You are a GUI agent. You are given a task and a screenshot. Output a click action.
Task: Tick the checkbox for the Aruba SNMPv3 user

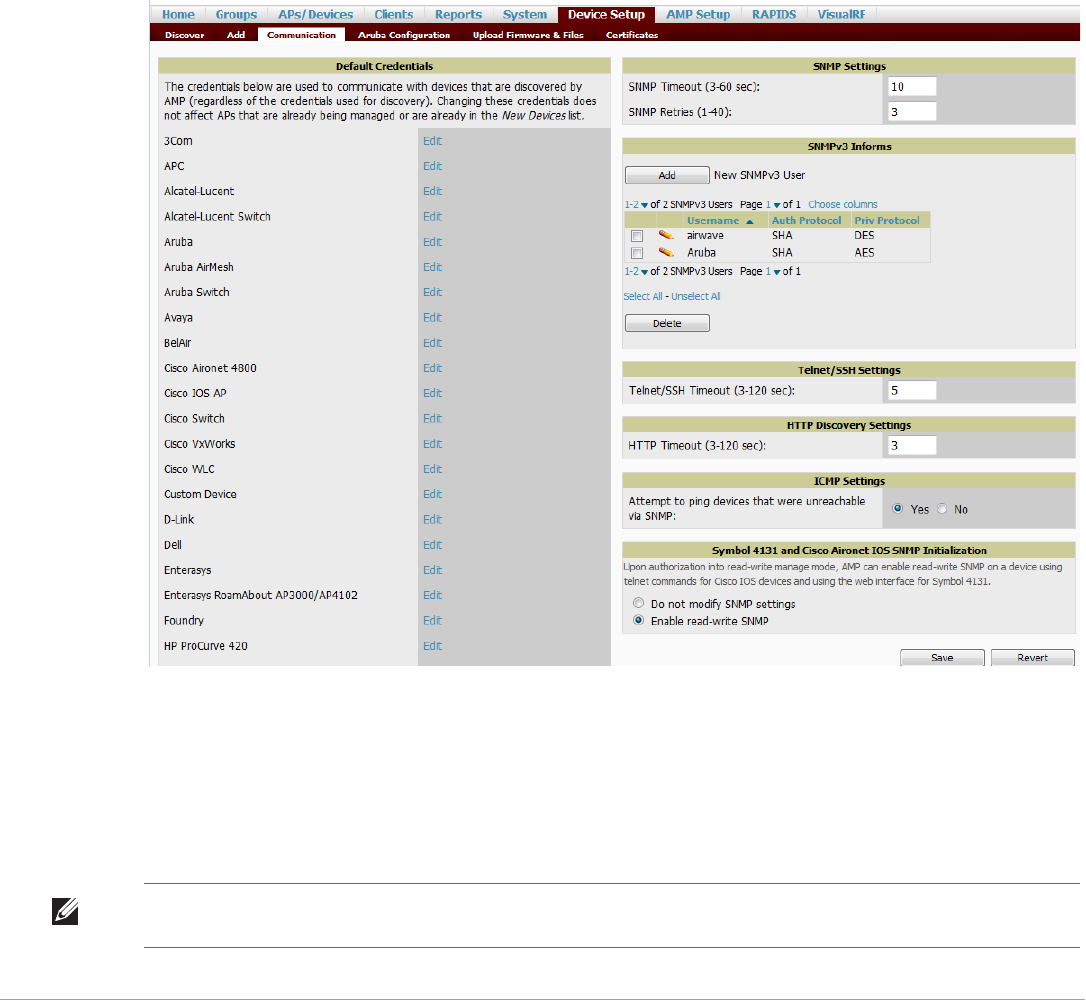point(637,253)
